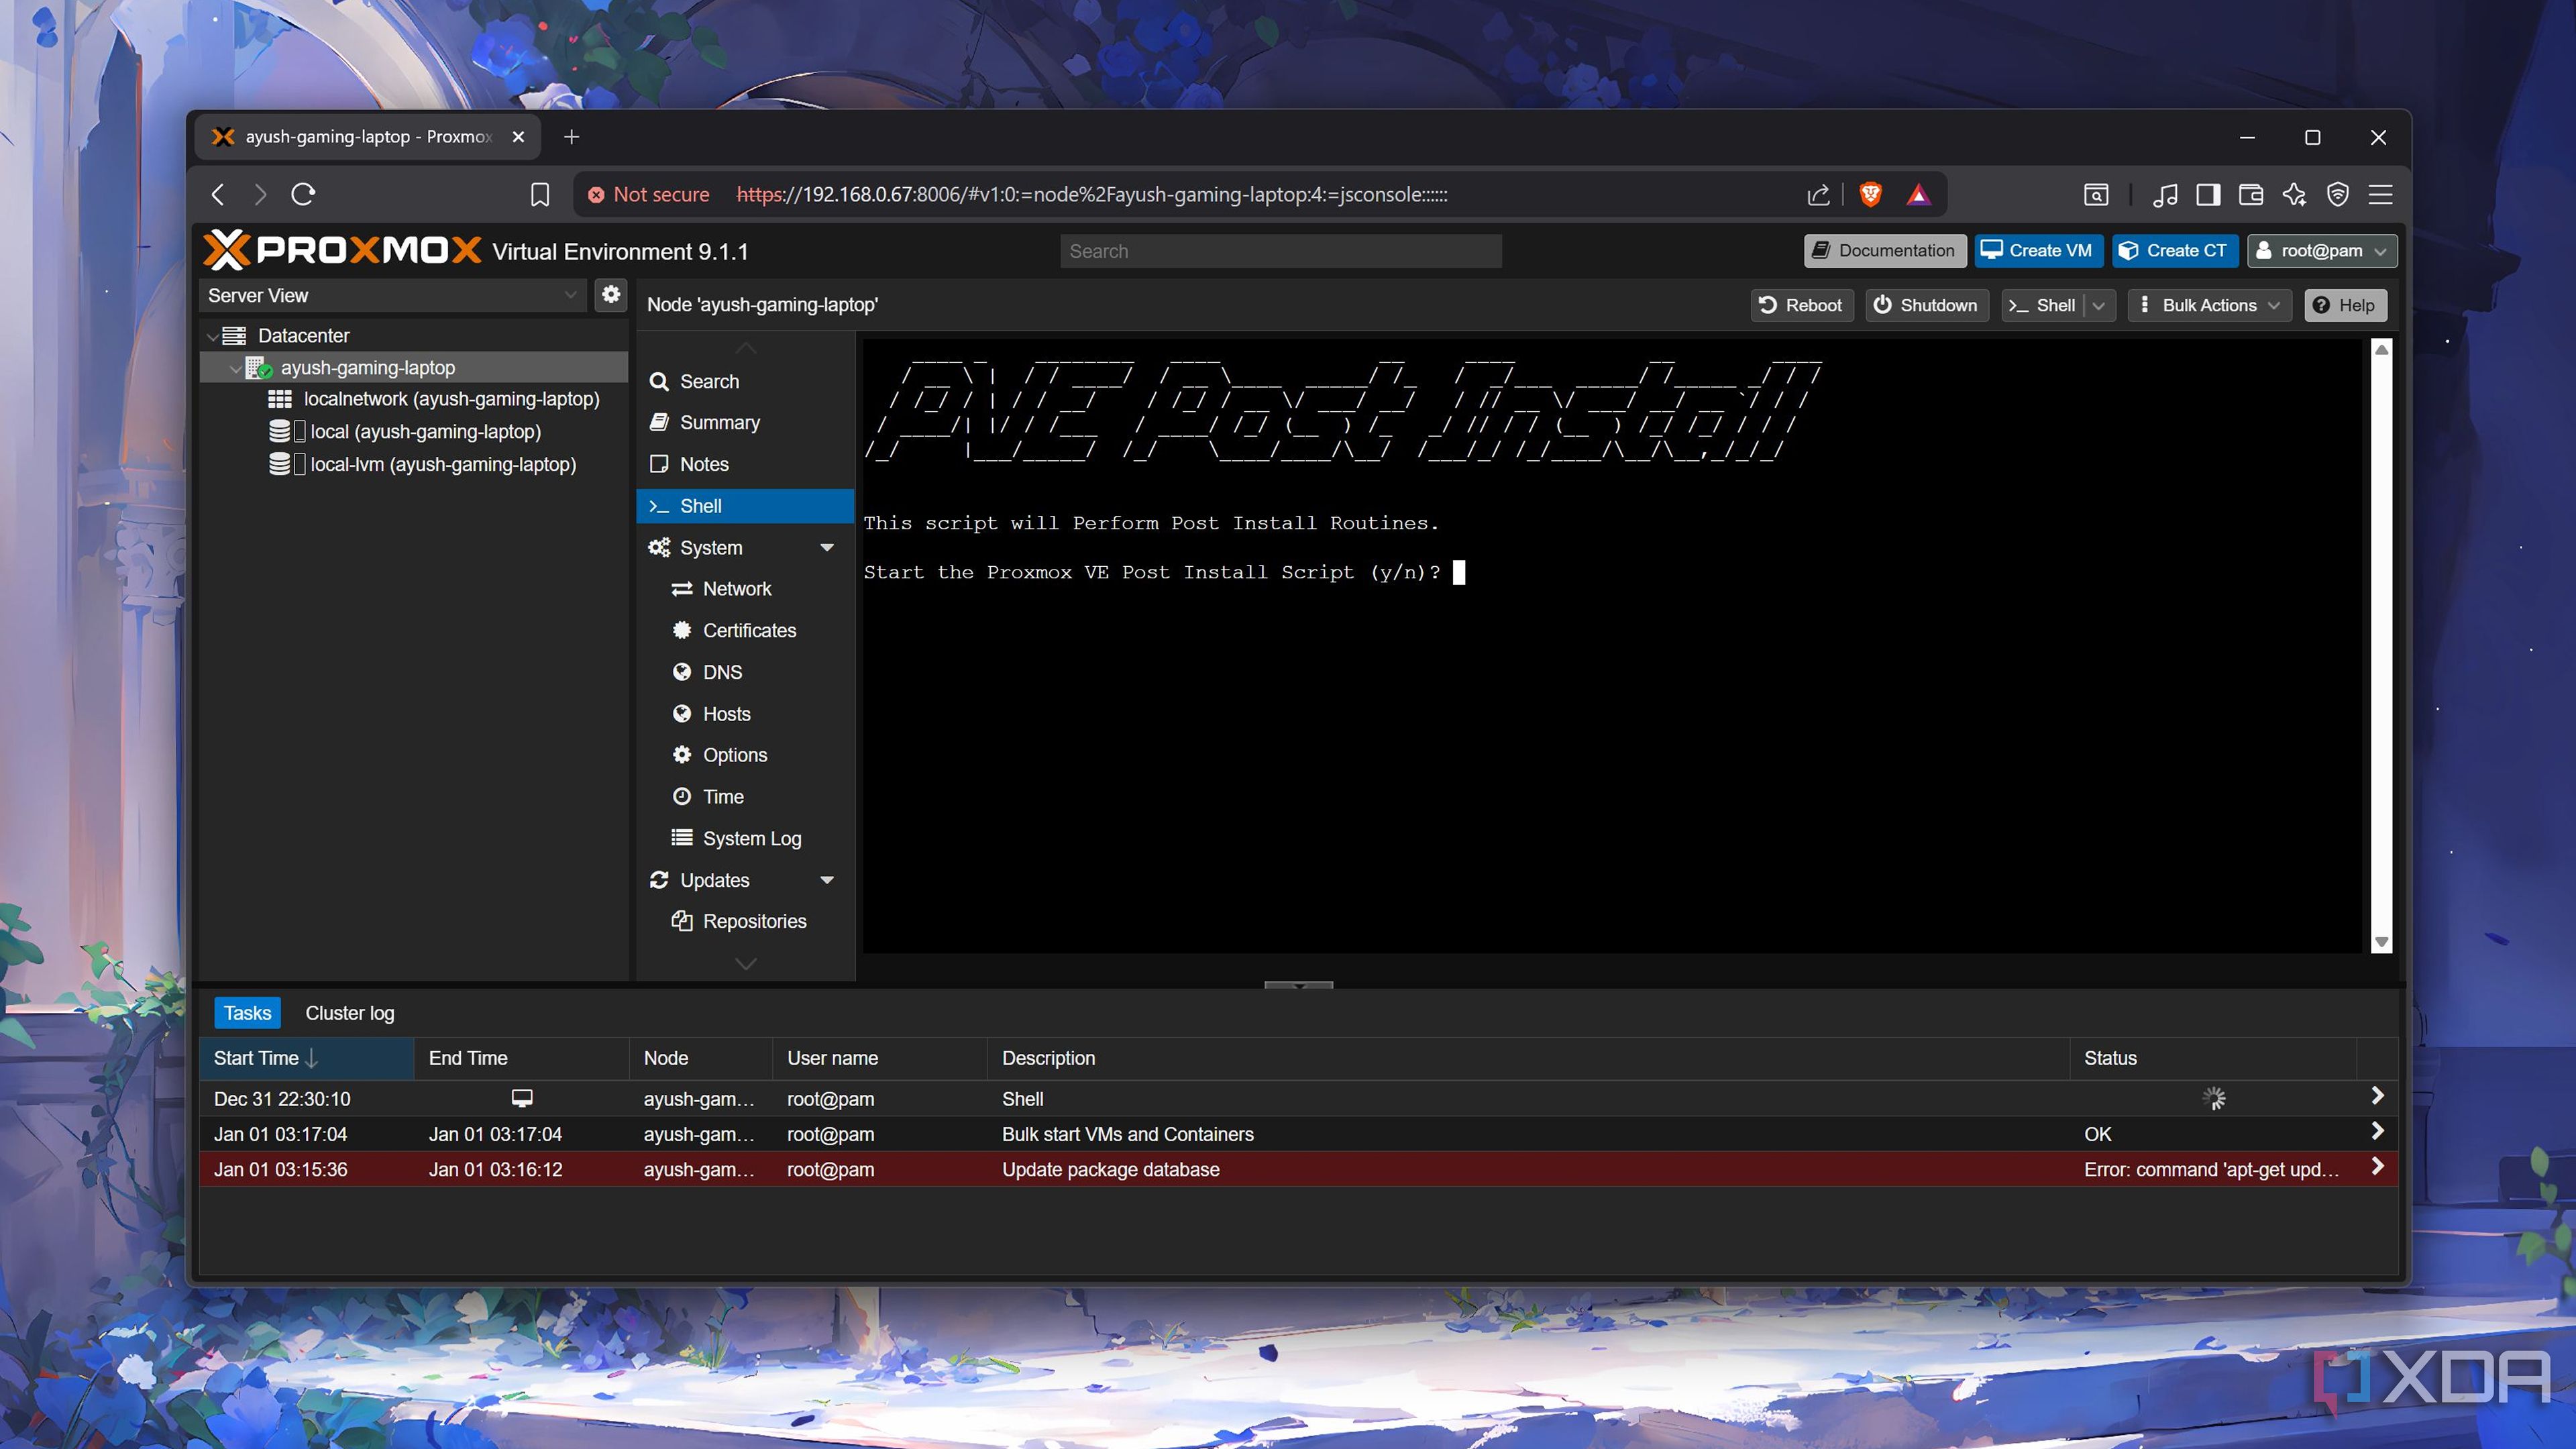Open the Network settings item

(x=745, y=589)
